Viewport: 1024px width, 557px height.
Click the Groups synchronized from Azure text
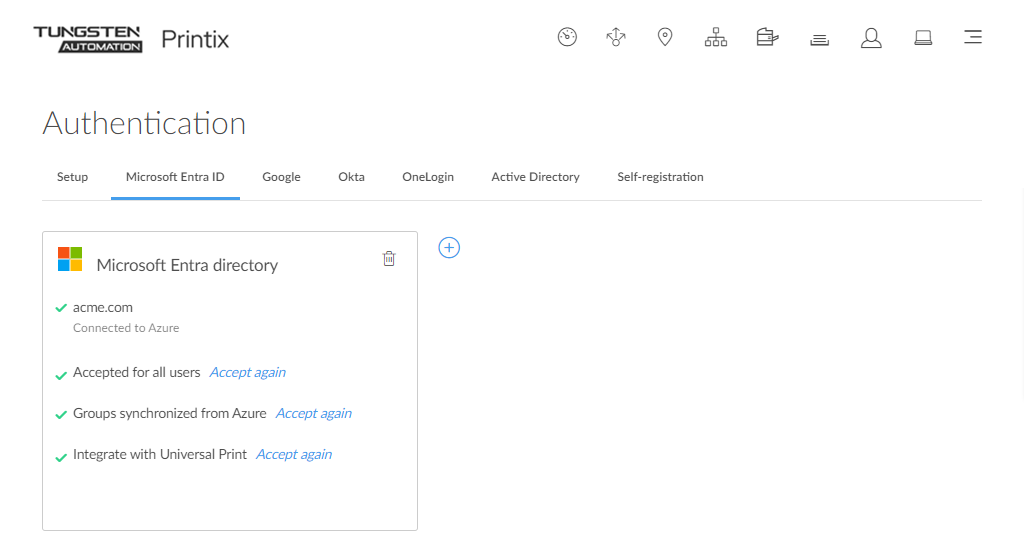(170, 413)
